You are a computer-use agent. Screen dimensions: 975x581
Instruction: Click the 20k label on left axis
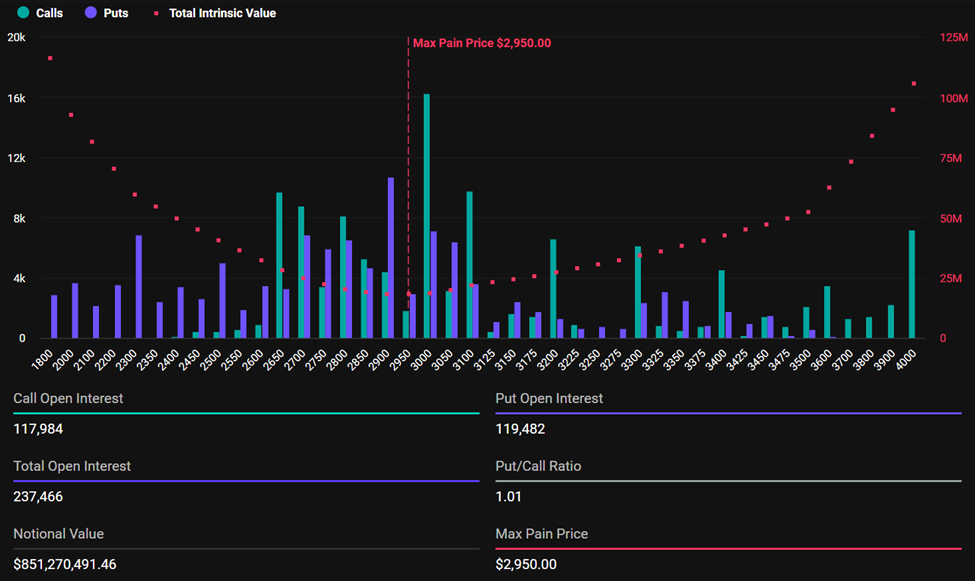click(x=16, y=38)
